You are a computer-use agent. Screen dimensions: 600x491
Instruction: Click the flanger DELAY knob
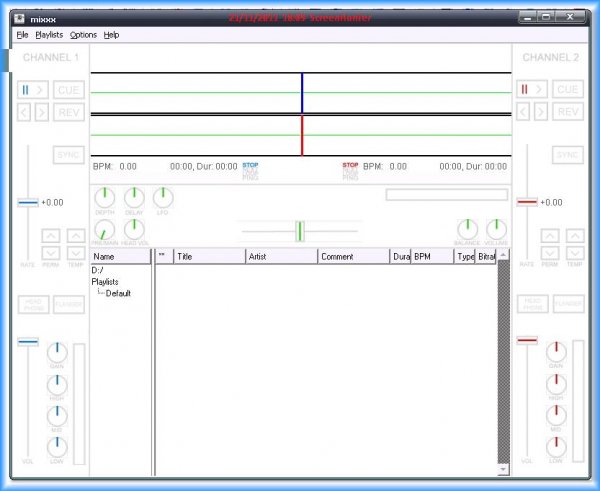134,197
